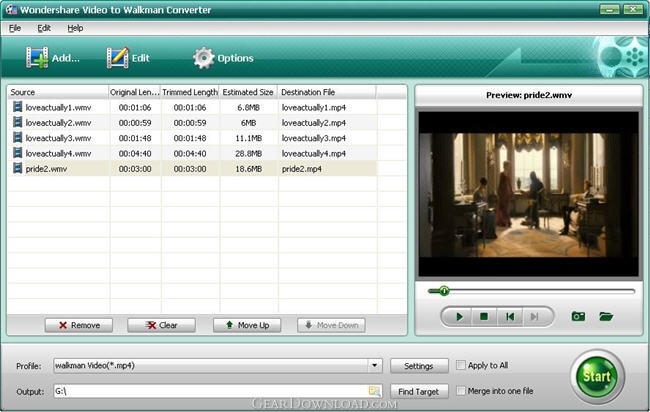Close the converter window
Screen dimensions: 650x412
[x=633, y=9]
